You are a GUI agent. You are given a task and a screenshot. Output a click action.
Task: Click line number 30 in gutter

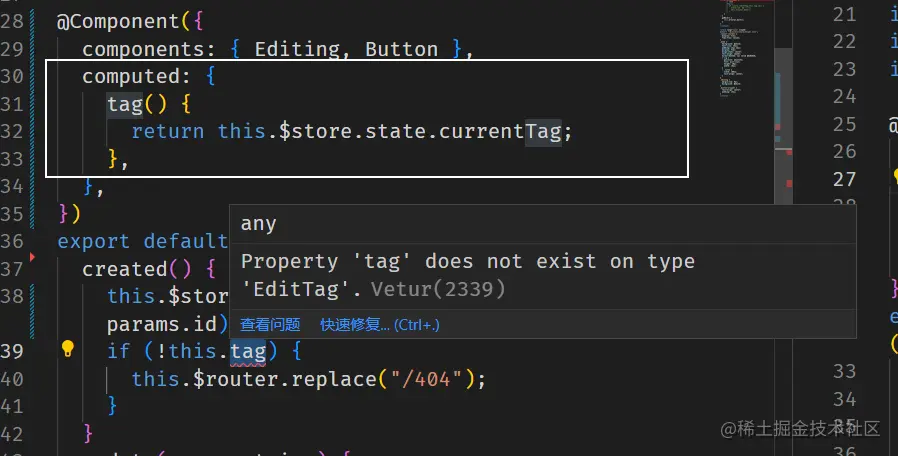[x=12, y=76]
